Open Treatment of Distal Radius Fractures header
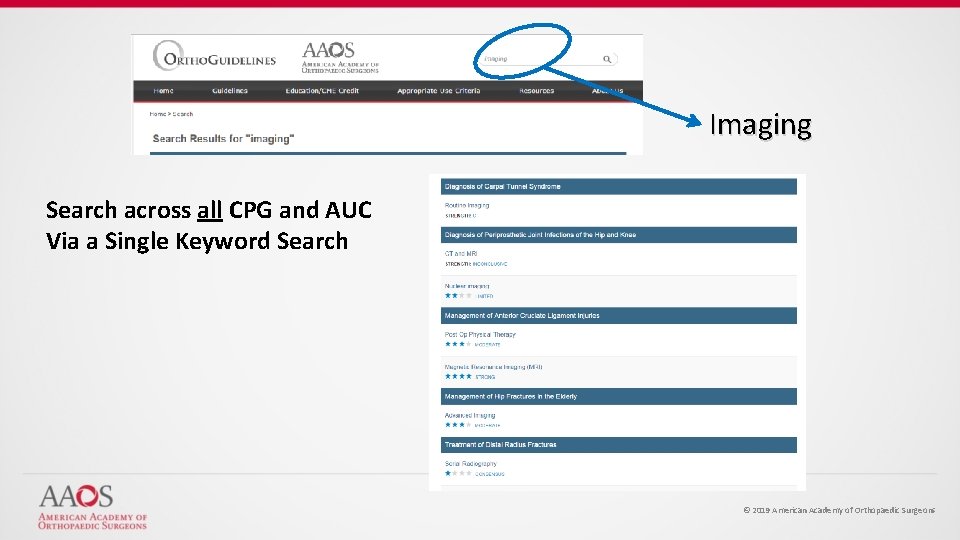Image resolution: width=960 pixels, height=540 pixels. [x=618, y=445]
